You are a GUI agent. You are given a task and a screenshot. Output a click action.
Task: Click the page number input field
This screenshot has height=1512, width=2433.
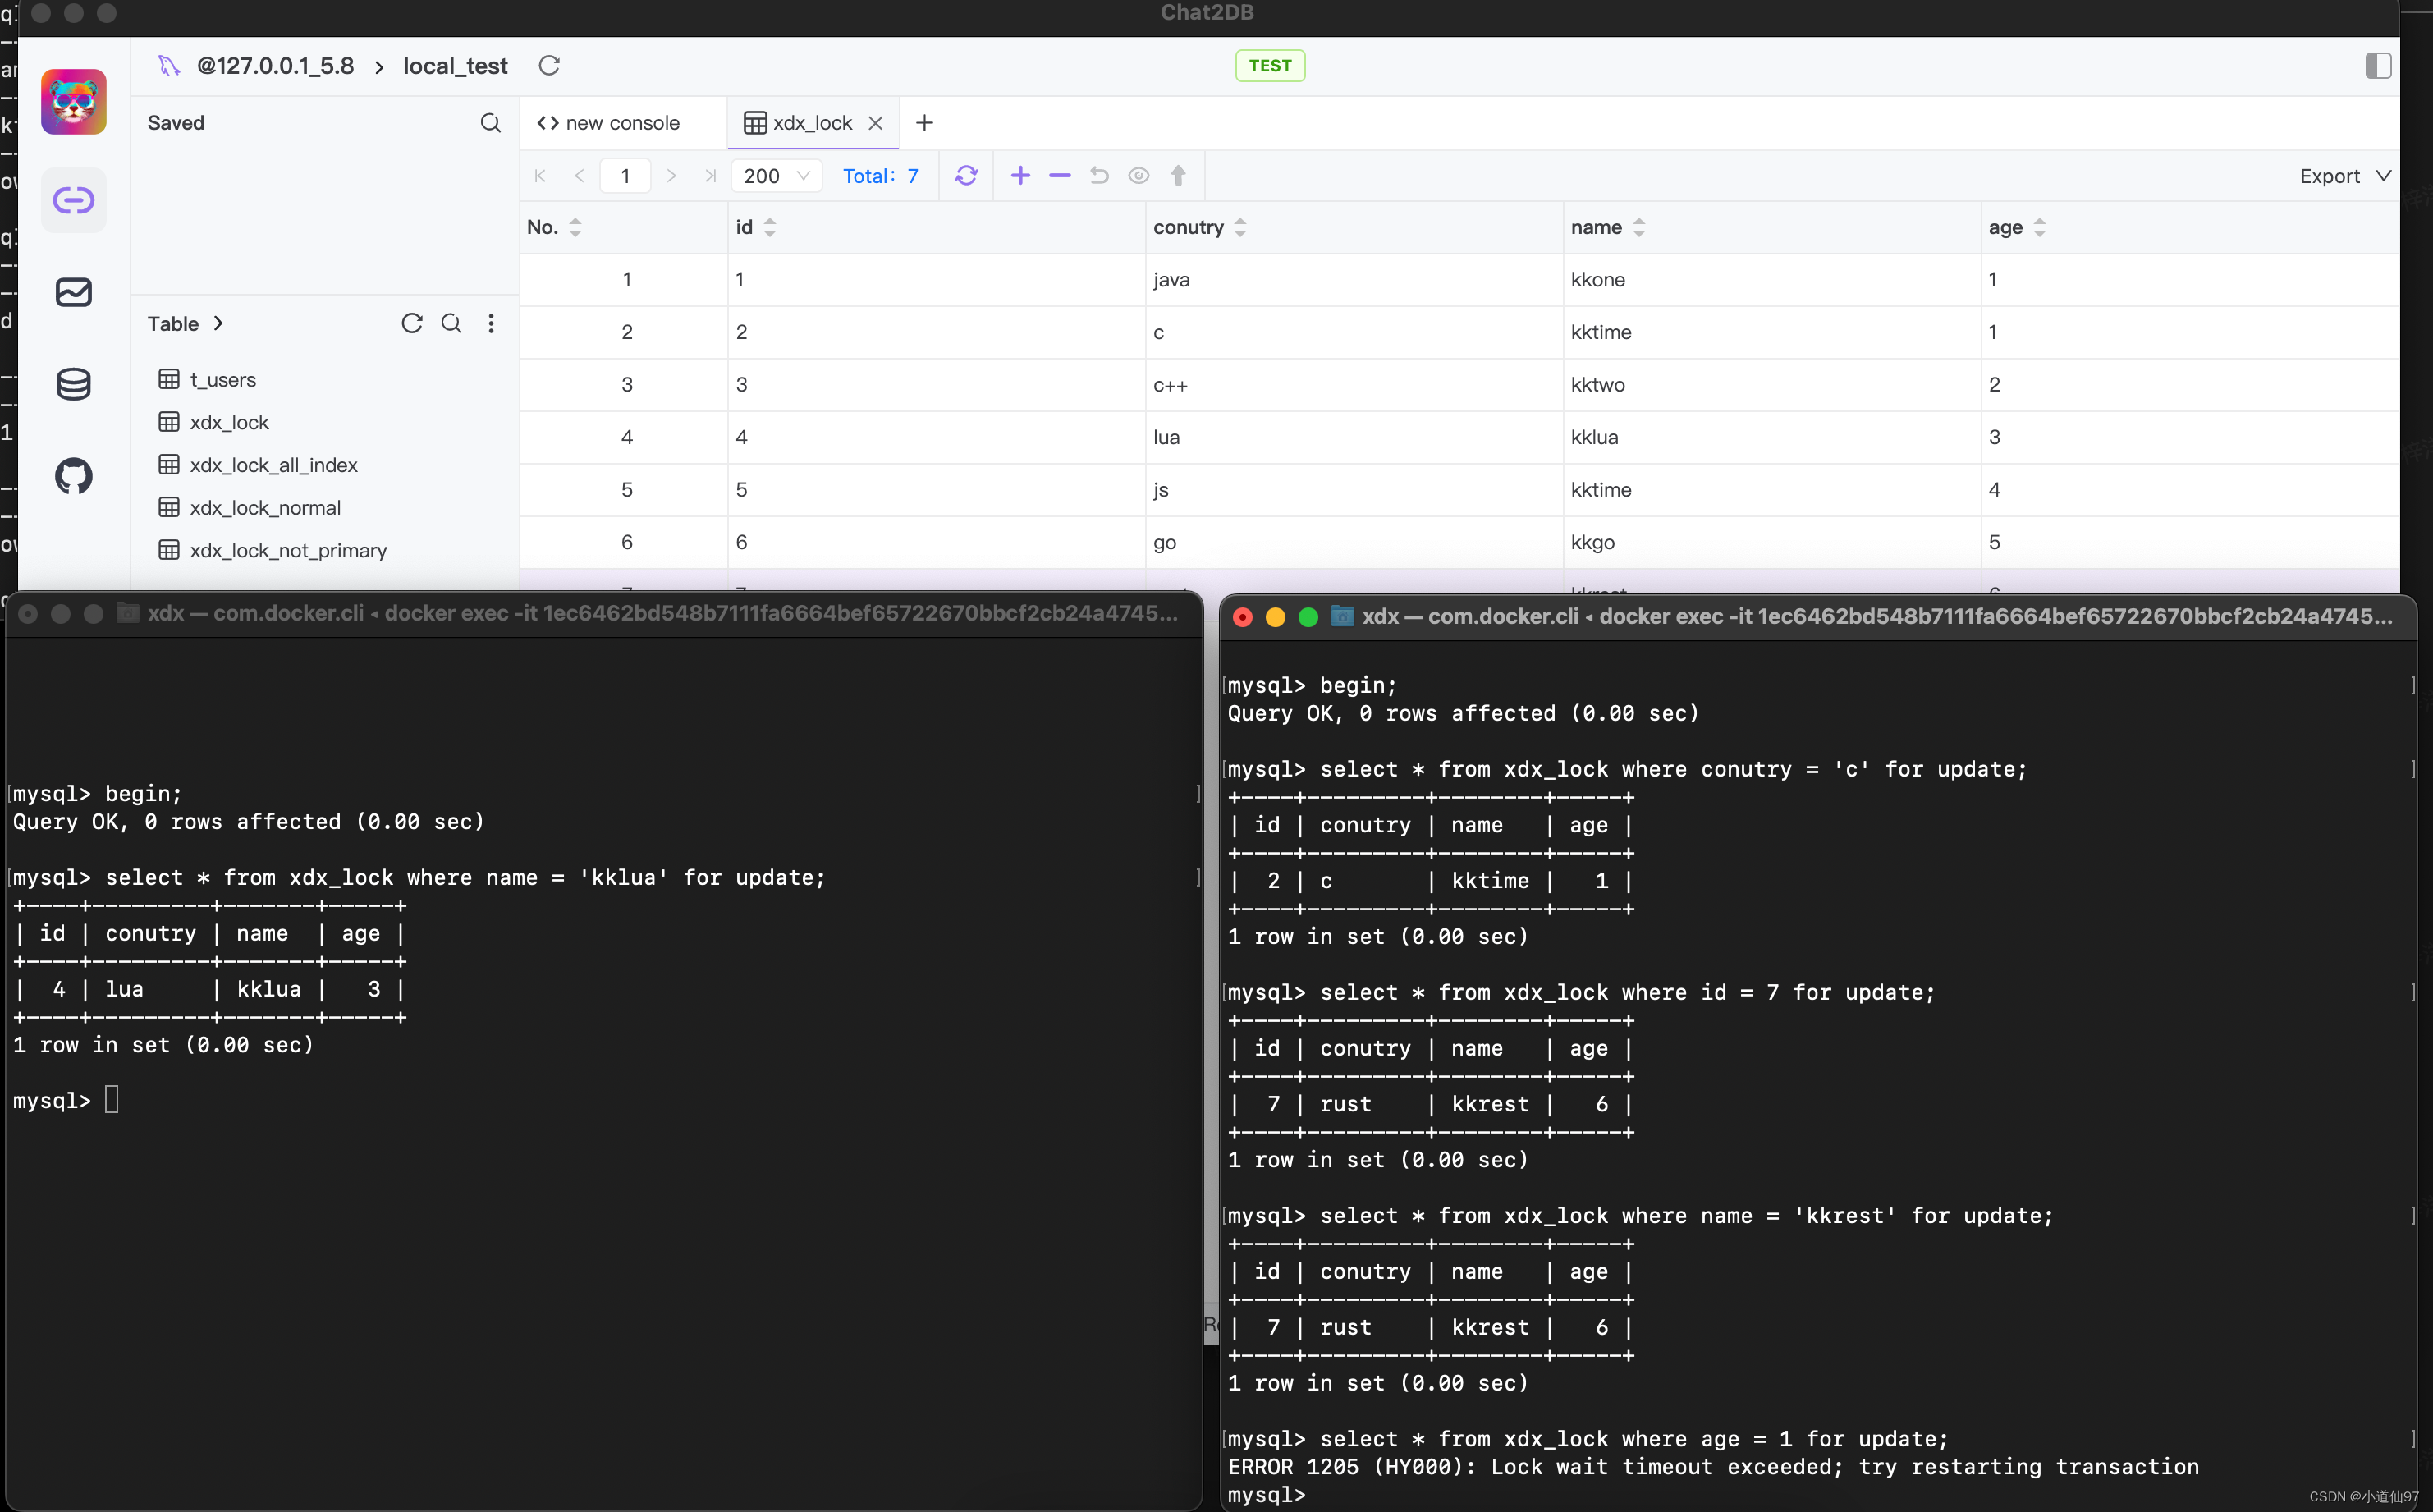pyautogui.click(x=625, y=176)
